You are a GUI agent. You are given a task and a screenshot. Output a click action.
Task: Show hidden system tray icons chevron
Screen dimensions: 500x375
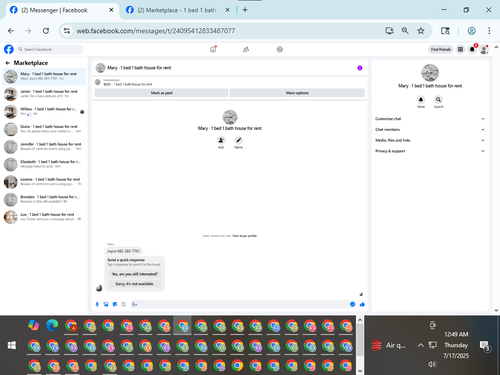point(421,345)
